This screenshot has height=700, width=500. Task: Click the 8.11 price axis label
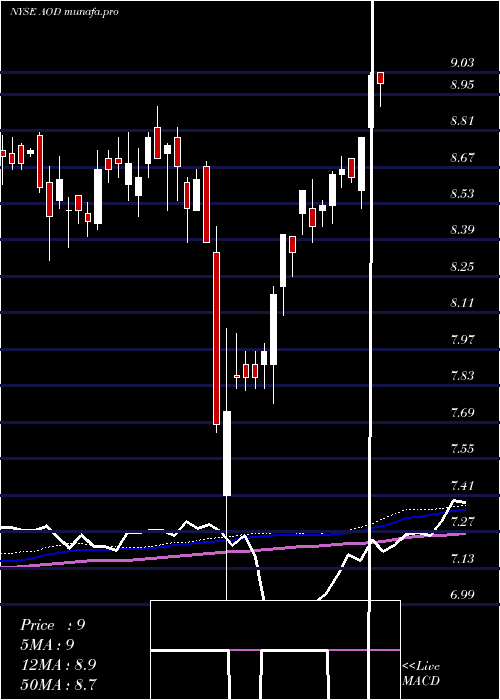click(462, 303)
